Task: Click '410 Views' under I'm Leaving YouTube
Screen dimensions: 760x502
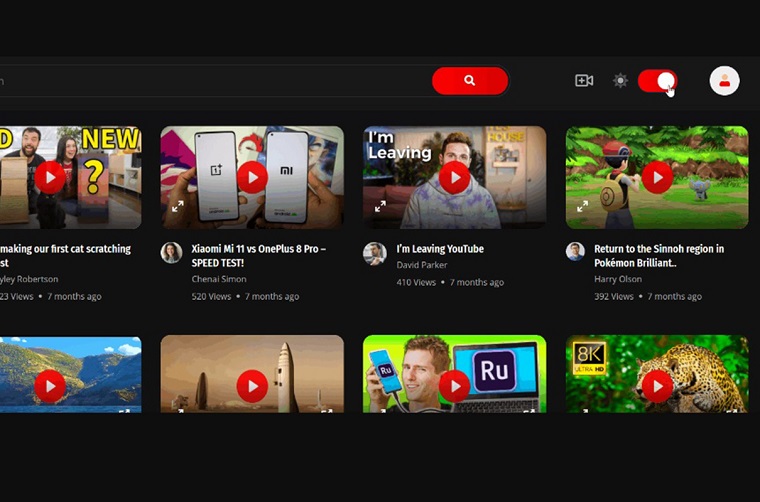Action: pos(416,282)
